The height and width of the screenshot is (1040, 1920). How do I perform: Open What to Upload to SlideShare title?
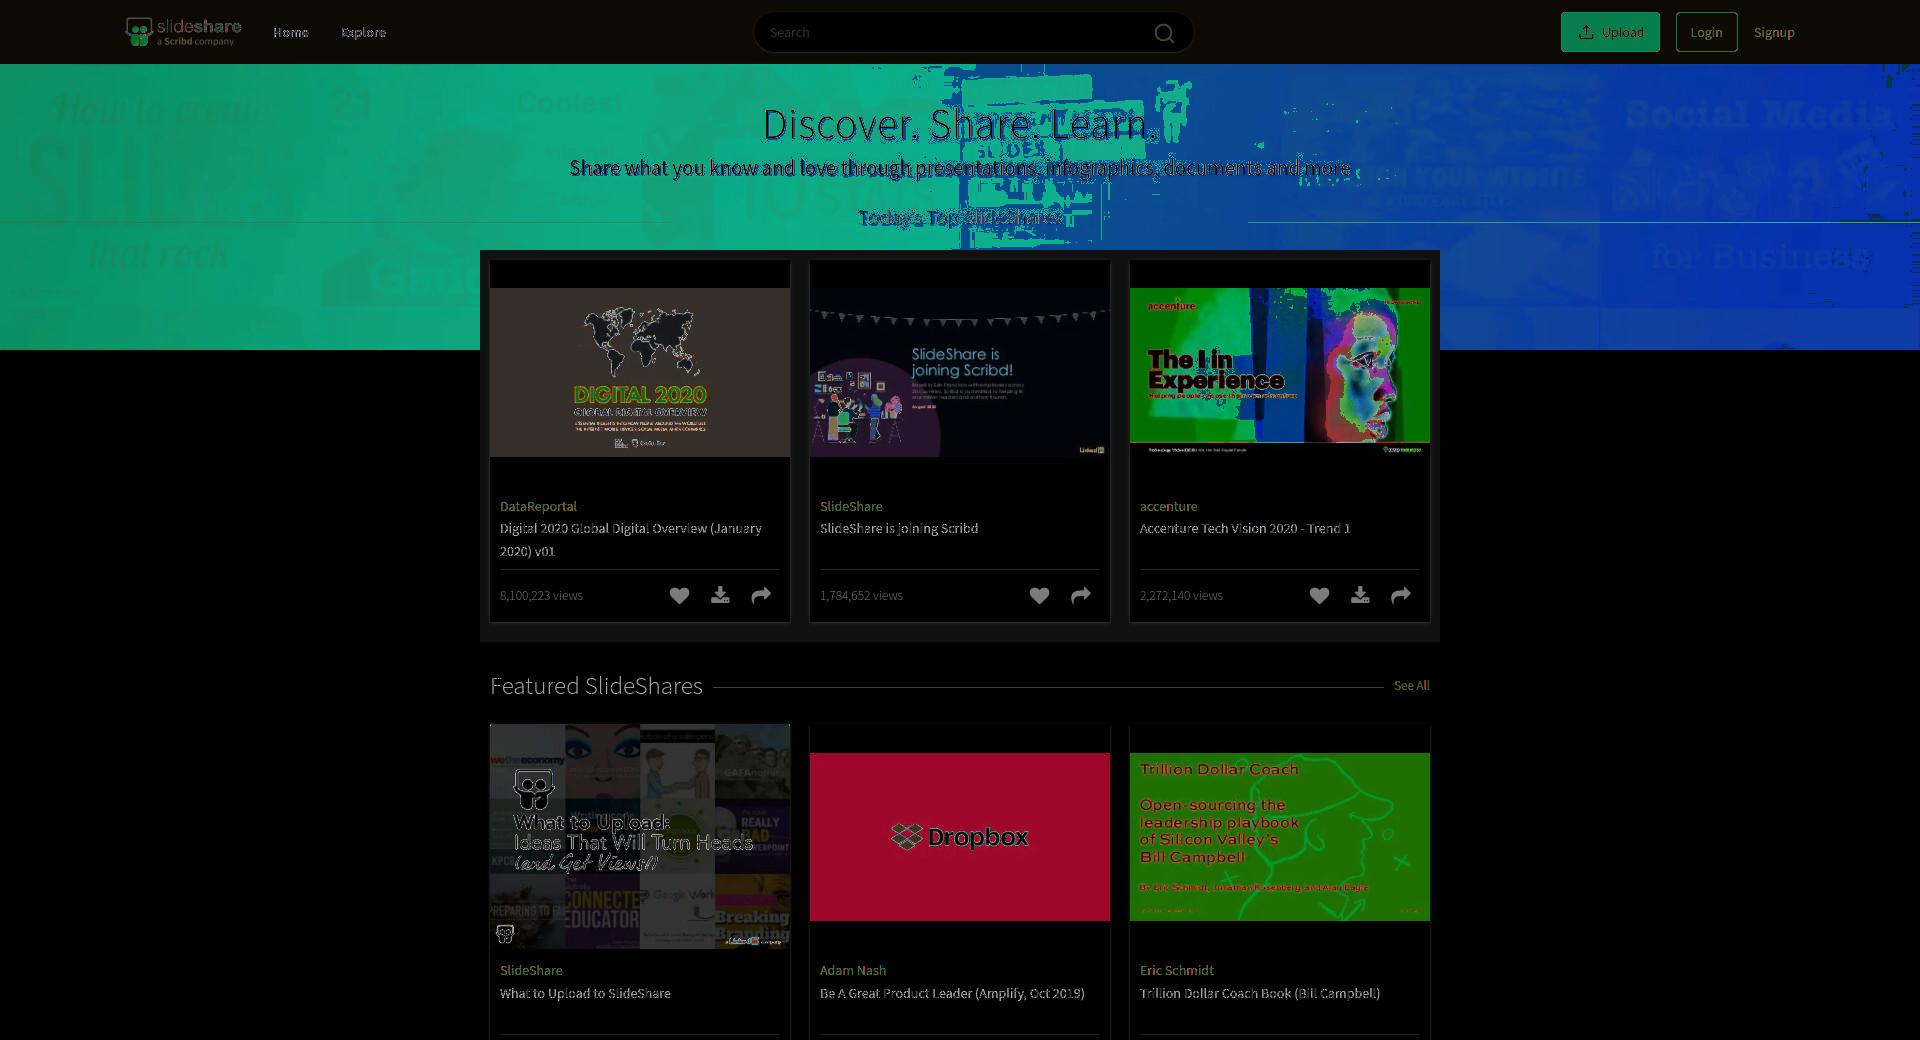pyautogui.click(x=585, y=994)
